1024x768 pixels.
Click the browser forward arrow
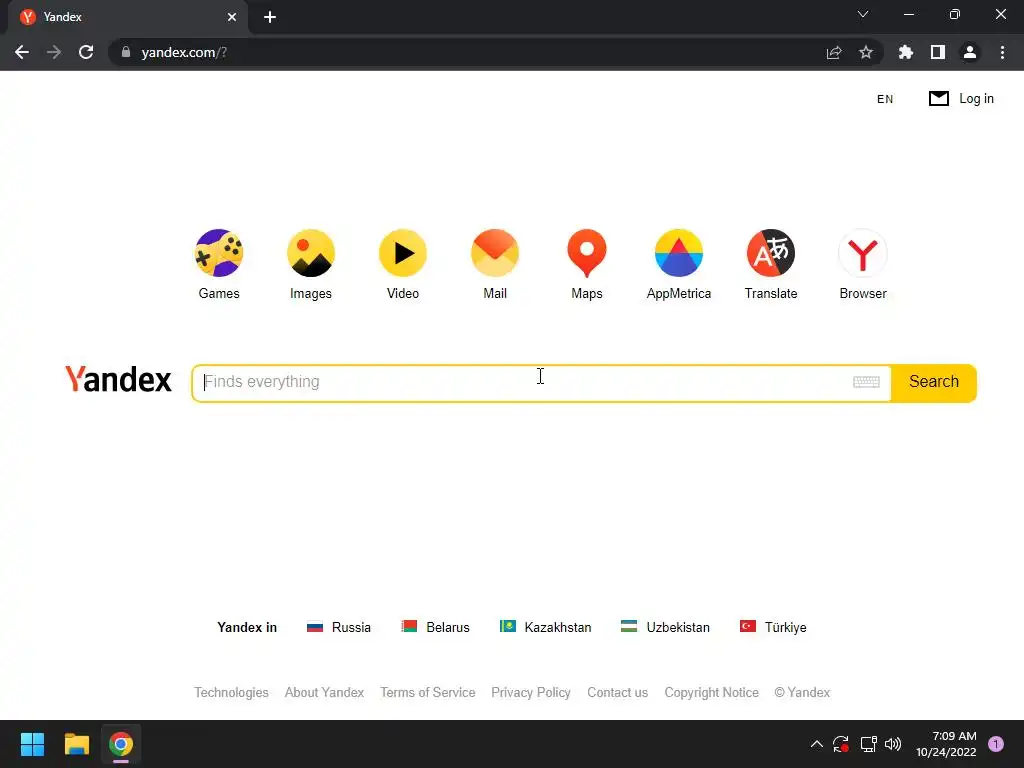(54, 52)
